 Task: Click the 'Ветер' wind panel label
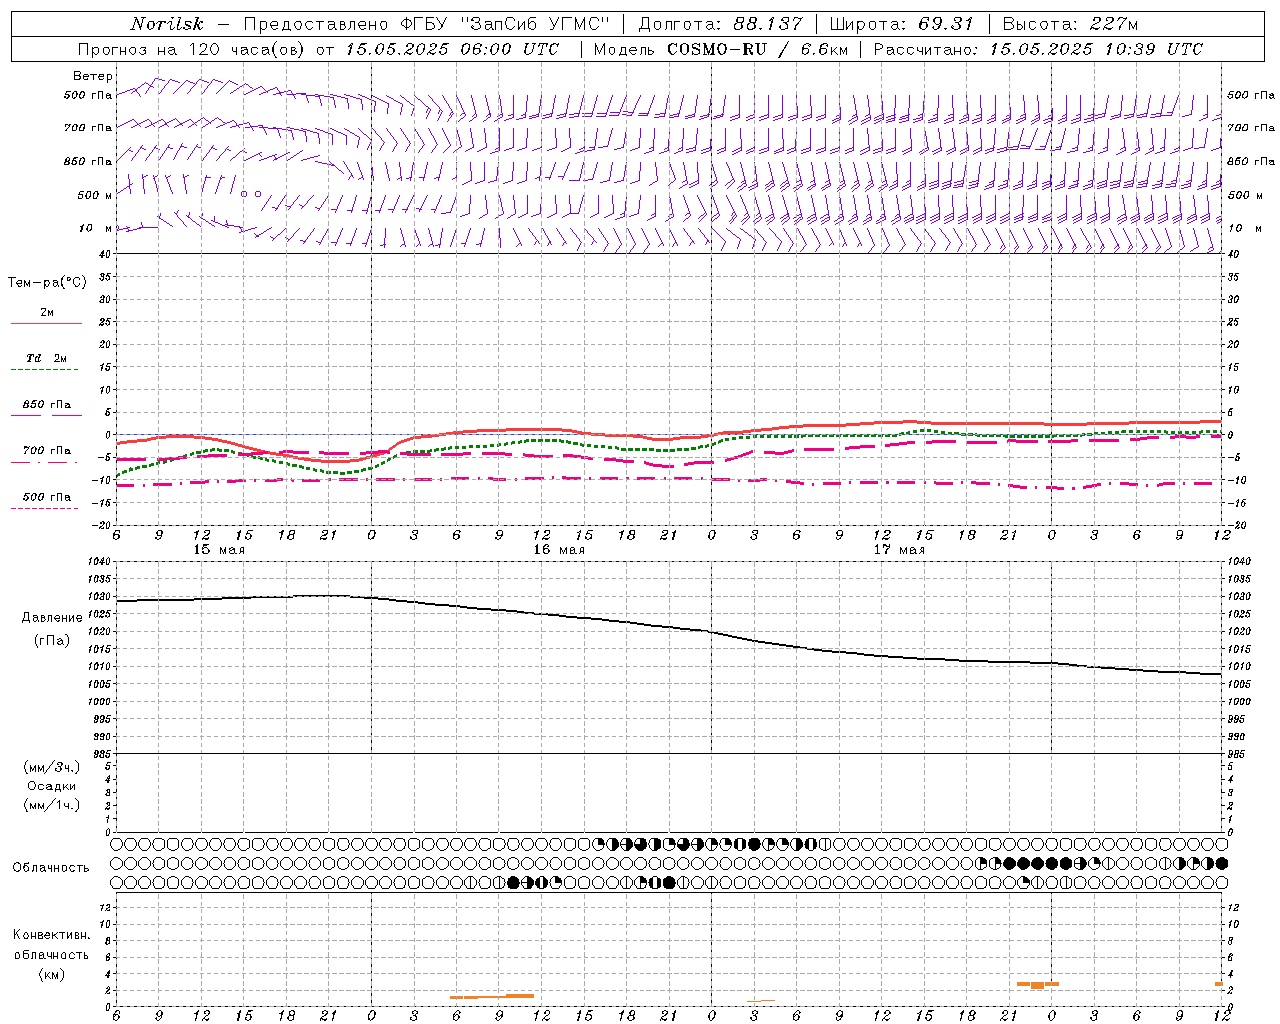(x=92, y=76)
